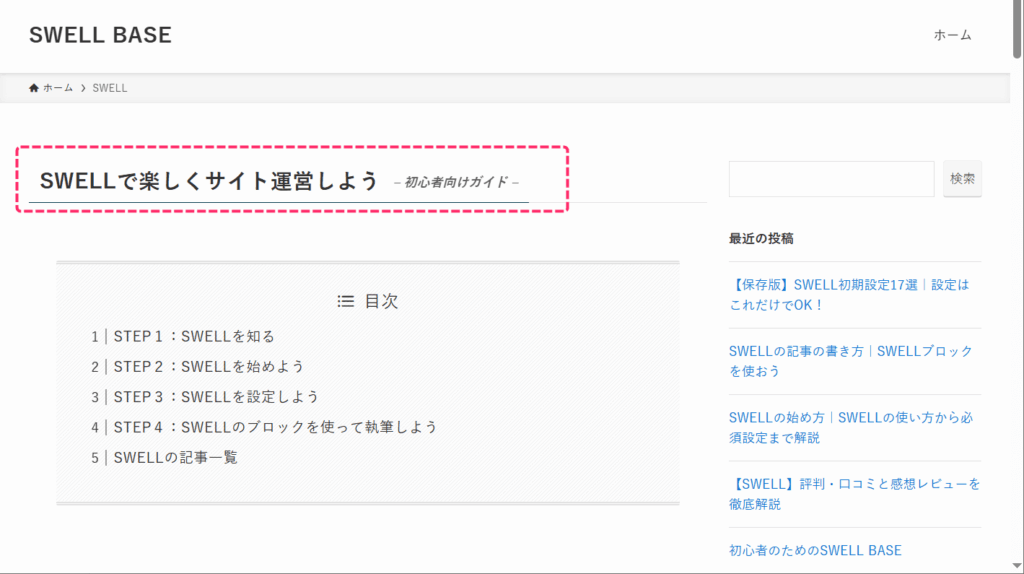Go to ホーム breadcrumb link
This screenshot has height=574, width=1024.
click(58, 88)
